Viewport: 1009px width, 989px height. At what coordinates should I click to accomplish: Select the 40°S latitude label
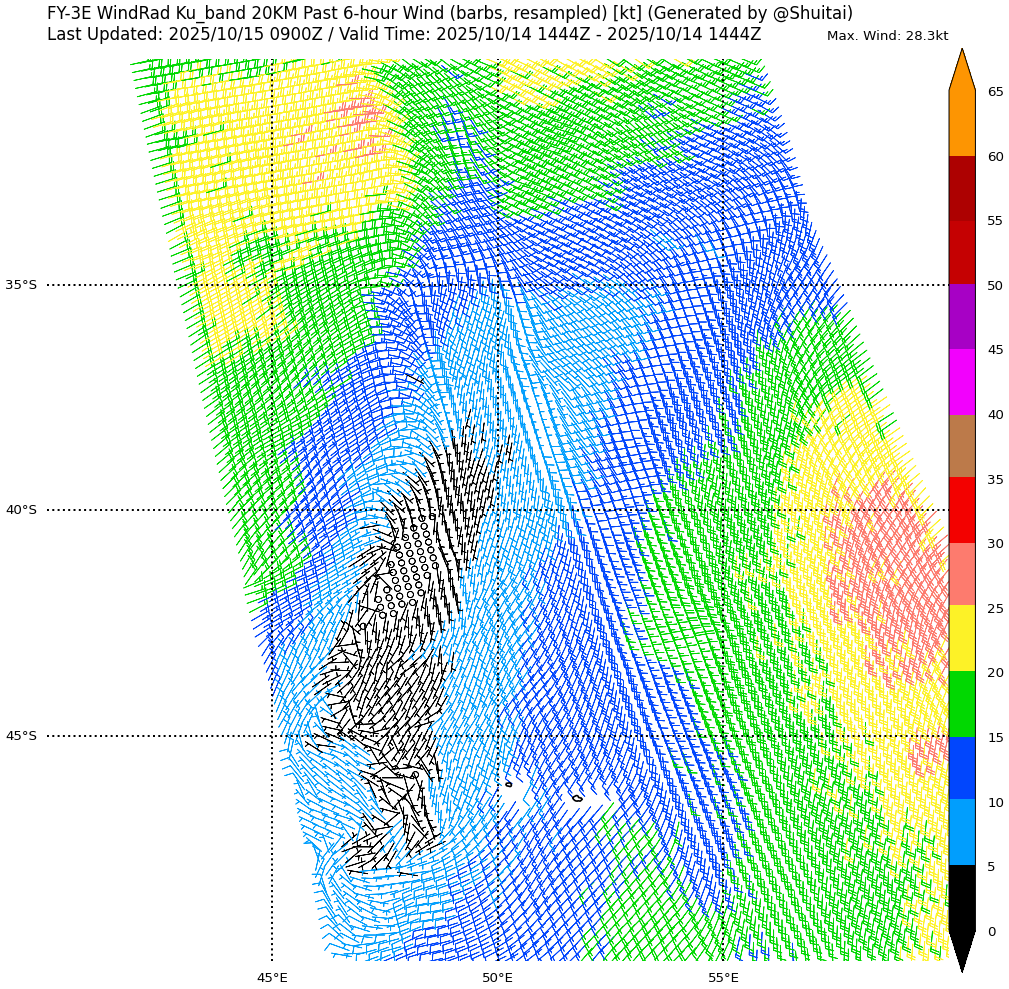(21, 510)
